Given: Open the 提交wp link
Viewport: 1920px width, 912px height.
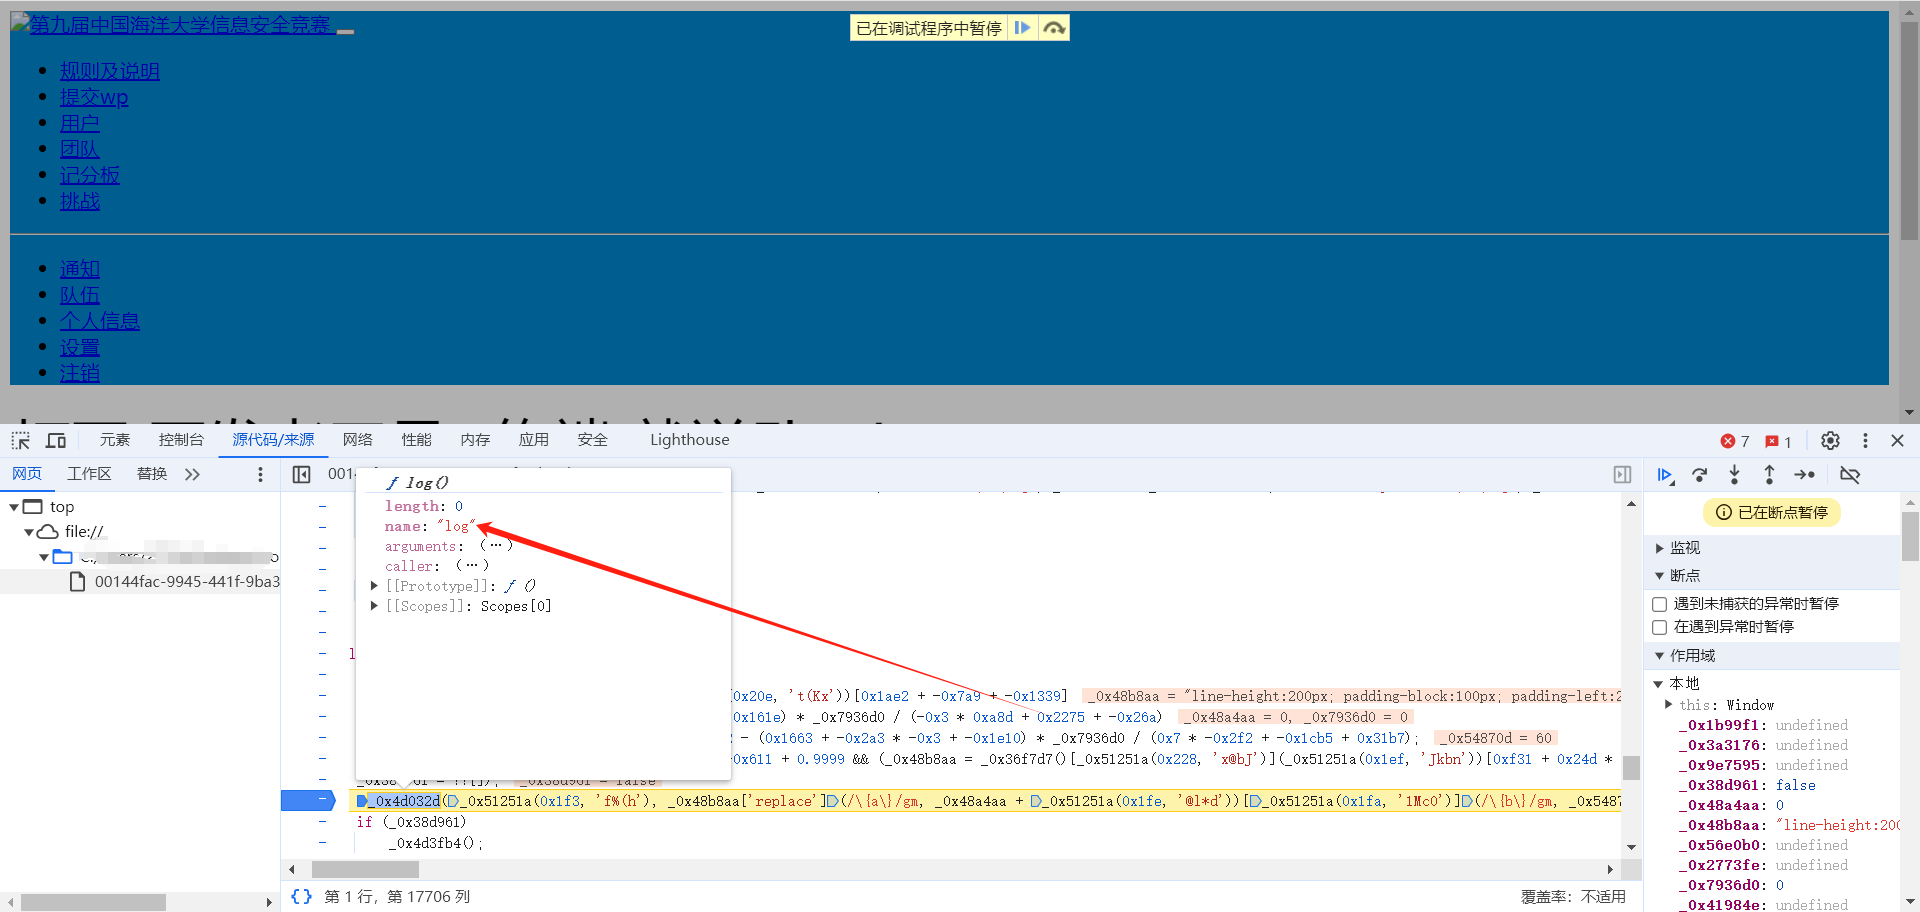Looking at the screenshot, I should tap(94, 97).
